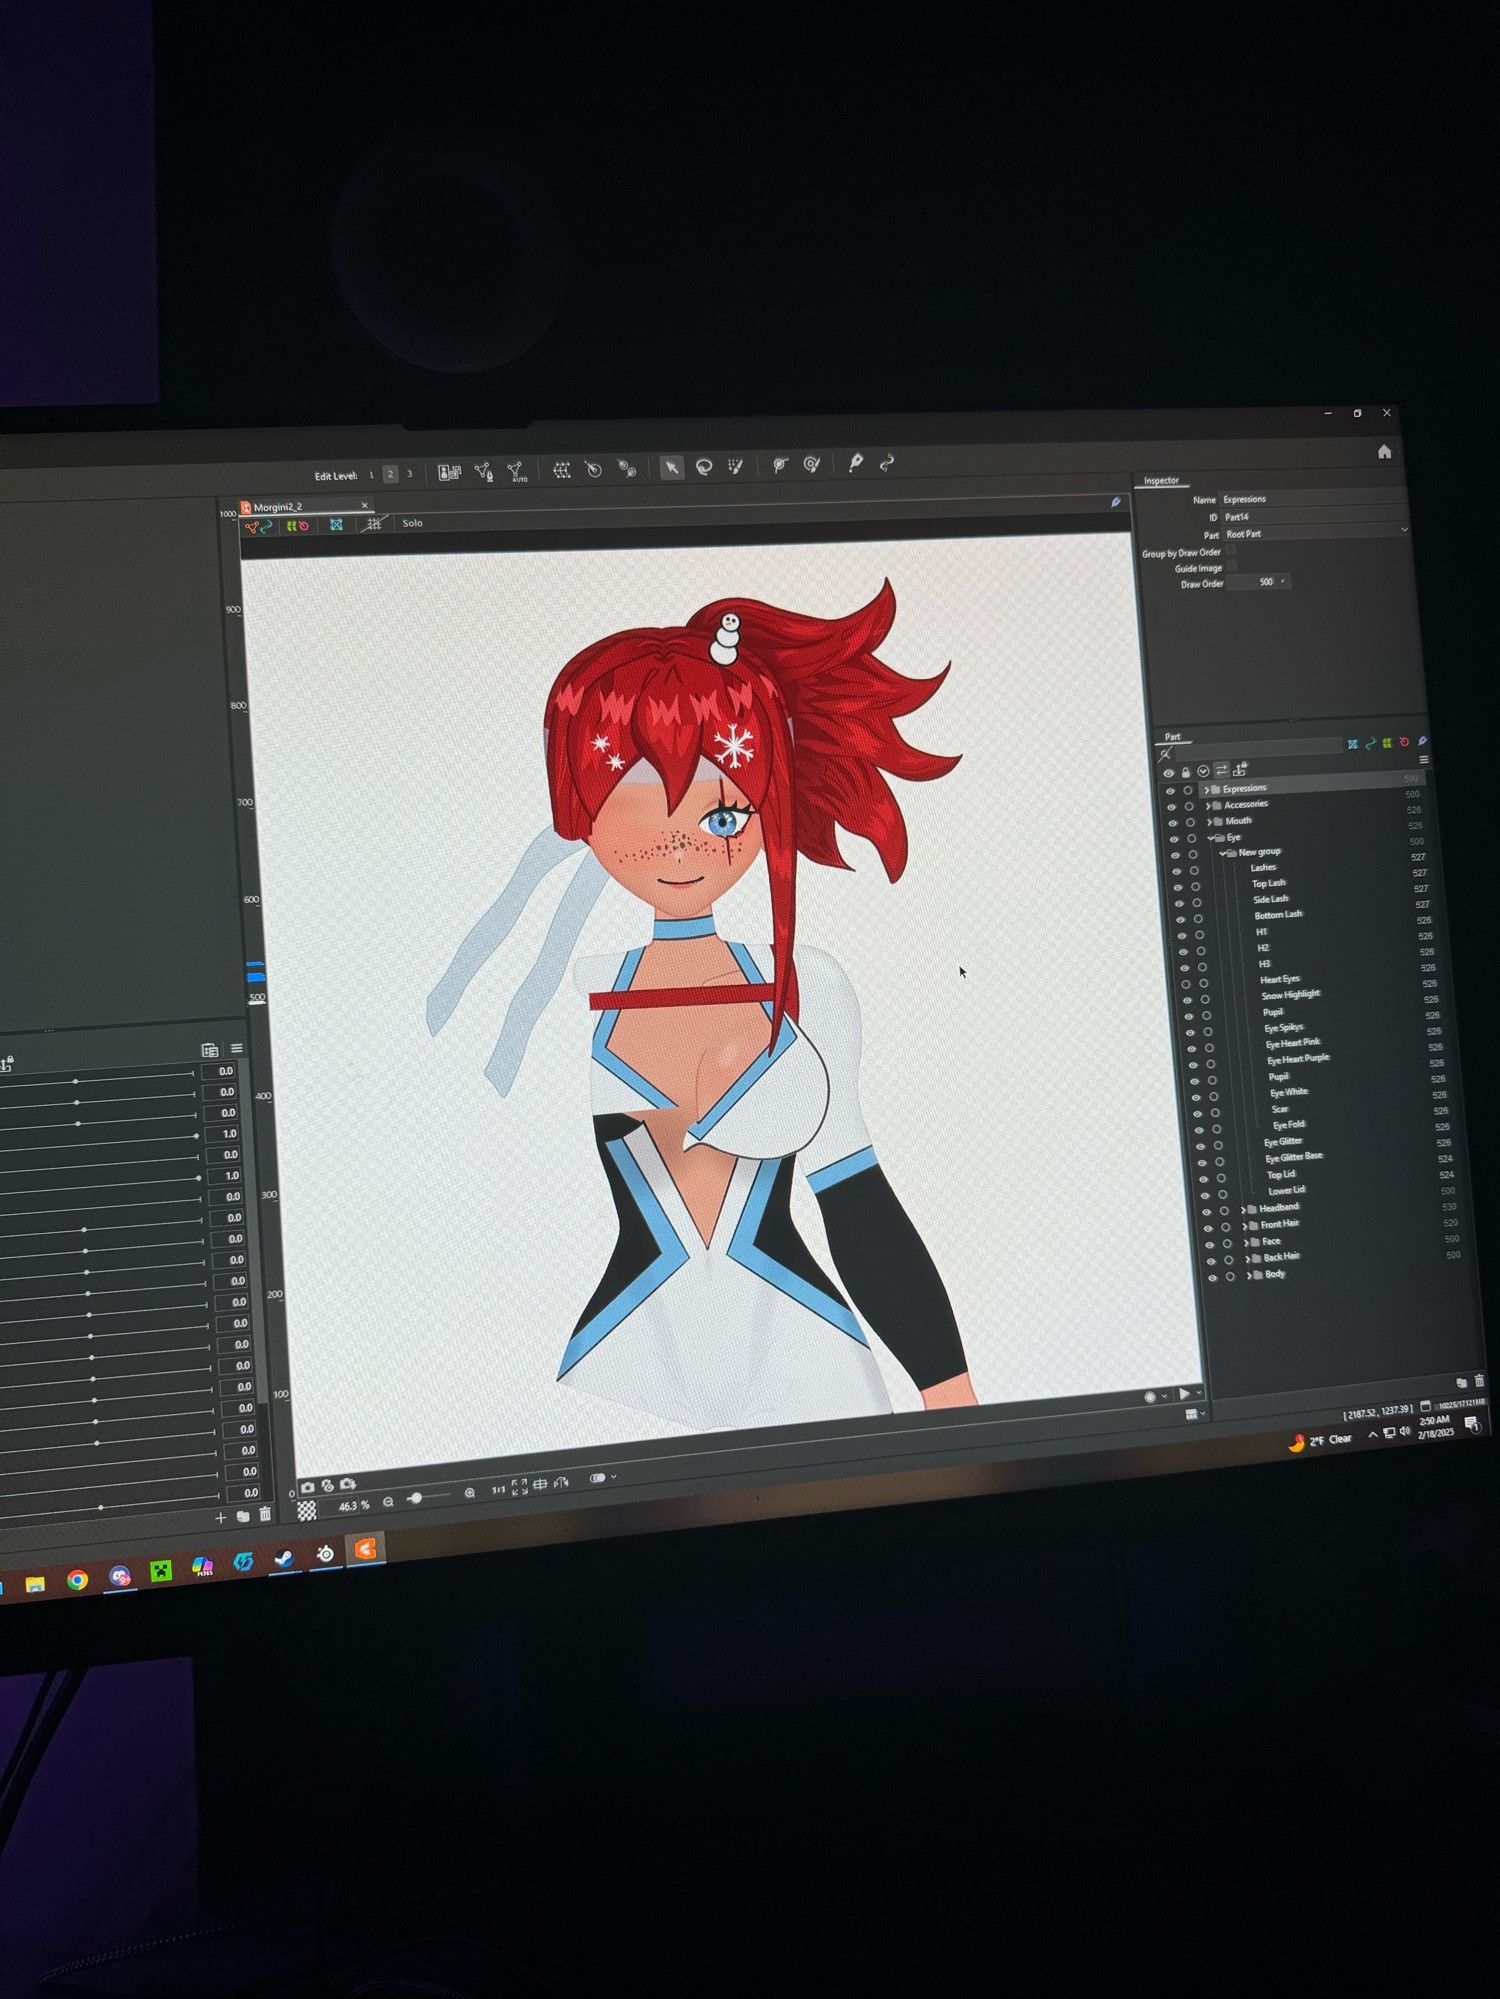Viewport: 1500px width, 1999px height.
Task: Click the play button below canvas
Action: tap(1185, 1394)
